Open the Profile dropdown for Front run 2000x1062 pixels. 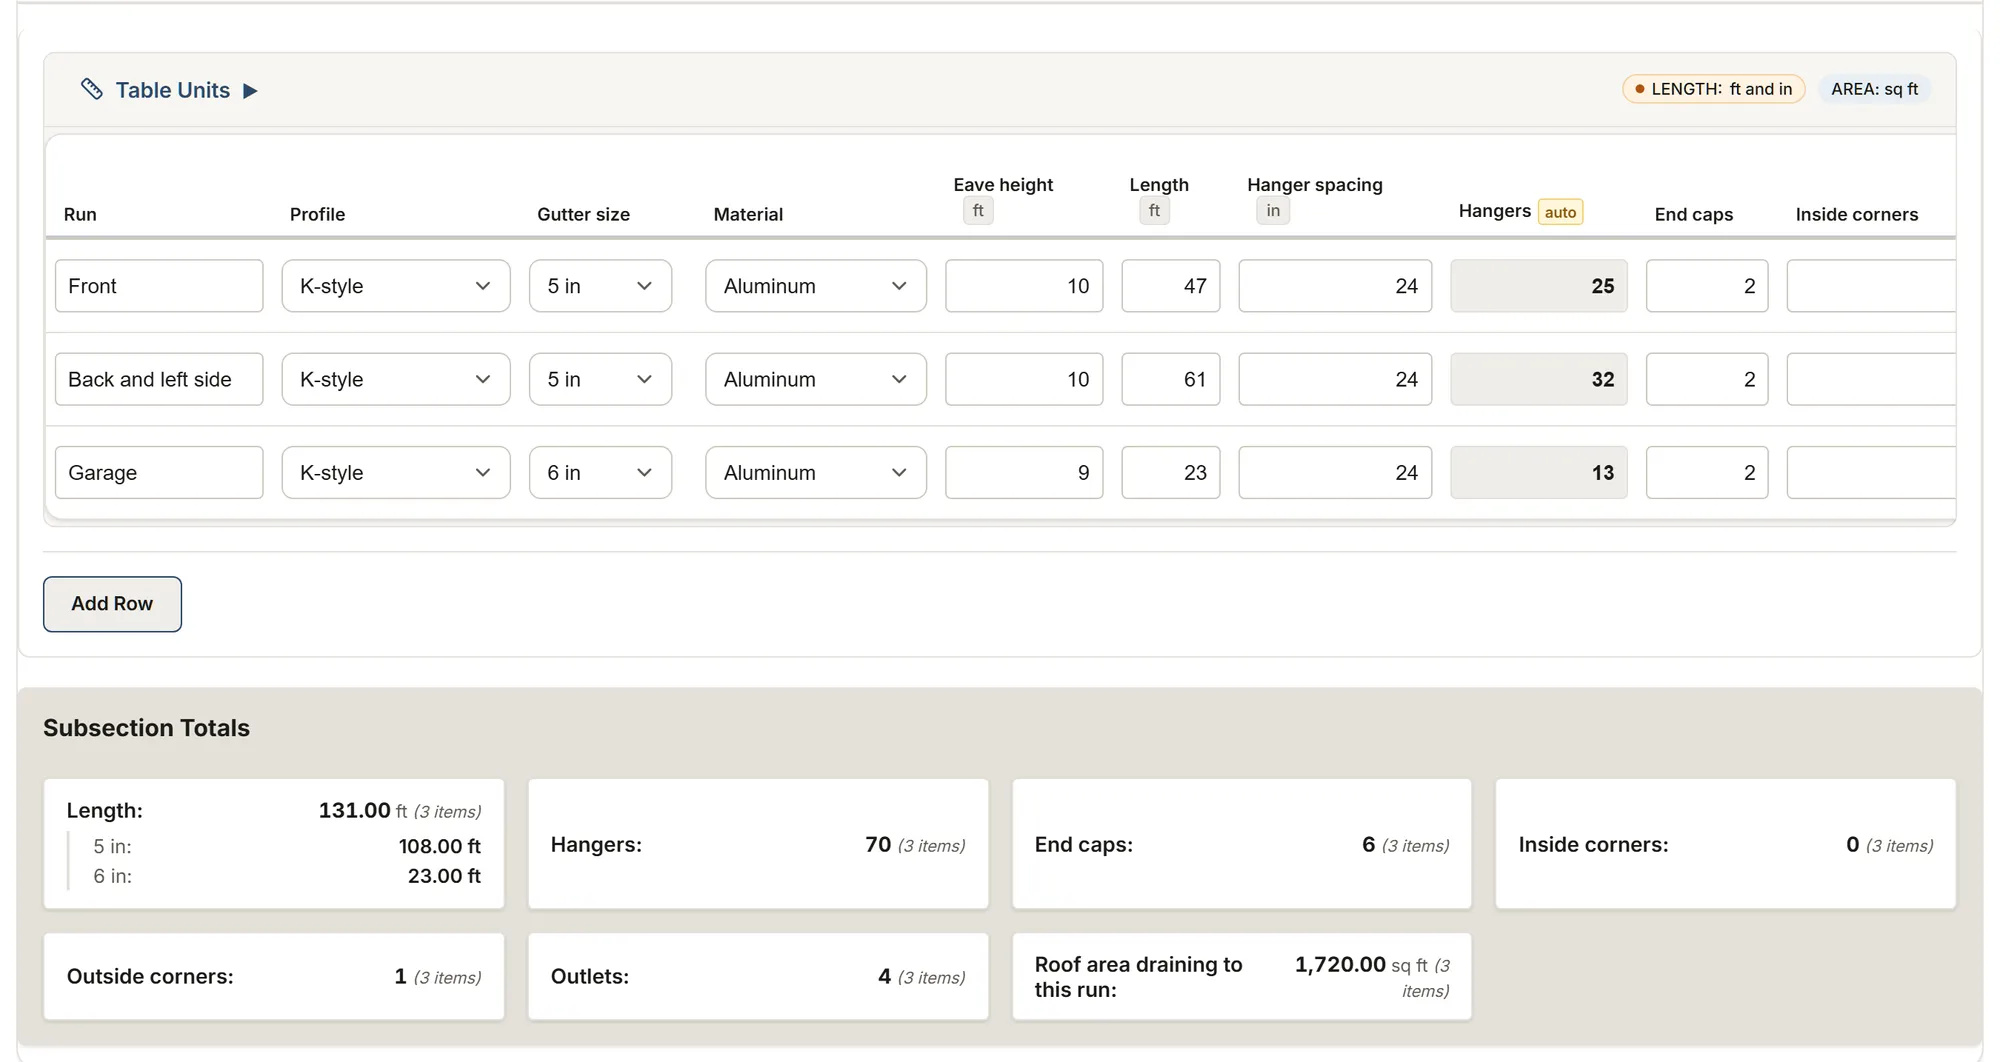coord(396,286)
